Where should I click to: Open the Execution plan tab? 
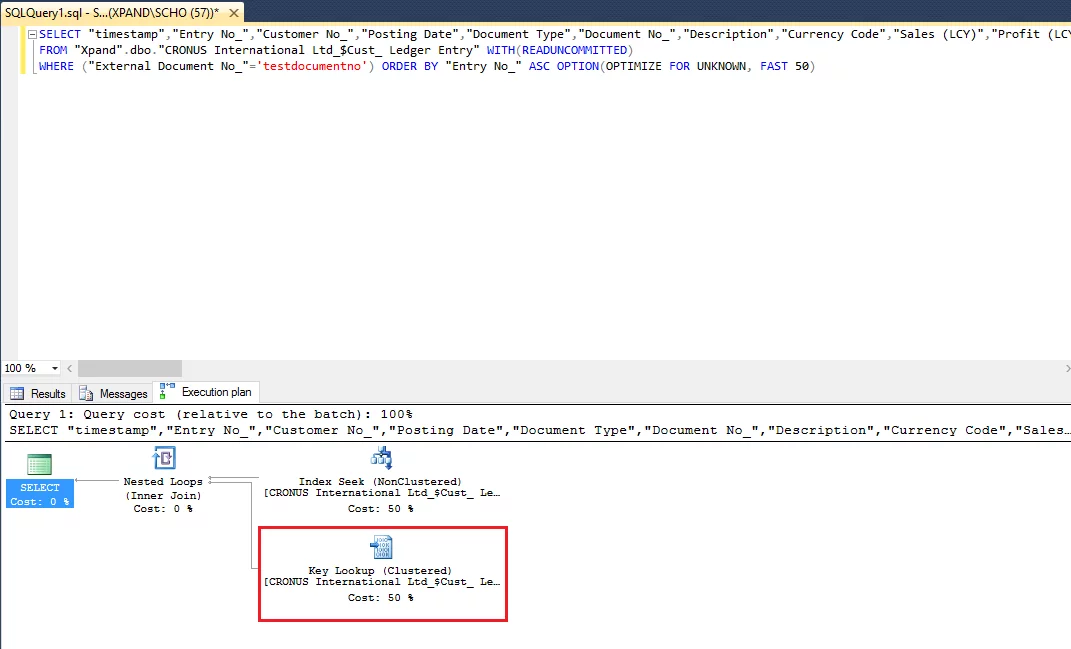[216, 392]
